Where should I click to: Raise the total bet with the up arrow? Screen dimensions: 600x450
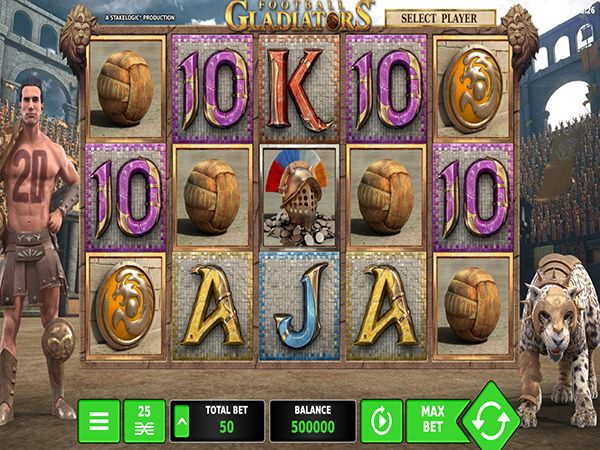pyautogui.click(x=182, y=421)
